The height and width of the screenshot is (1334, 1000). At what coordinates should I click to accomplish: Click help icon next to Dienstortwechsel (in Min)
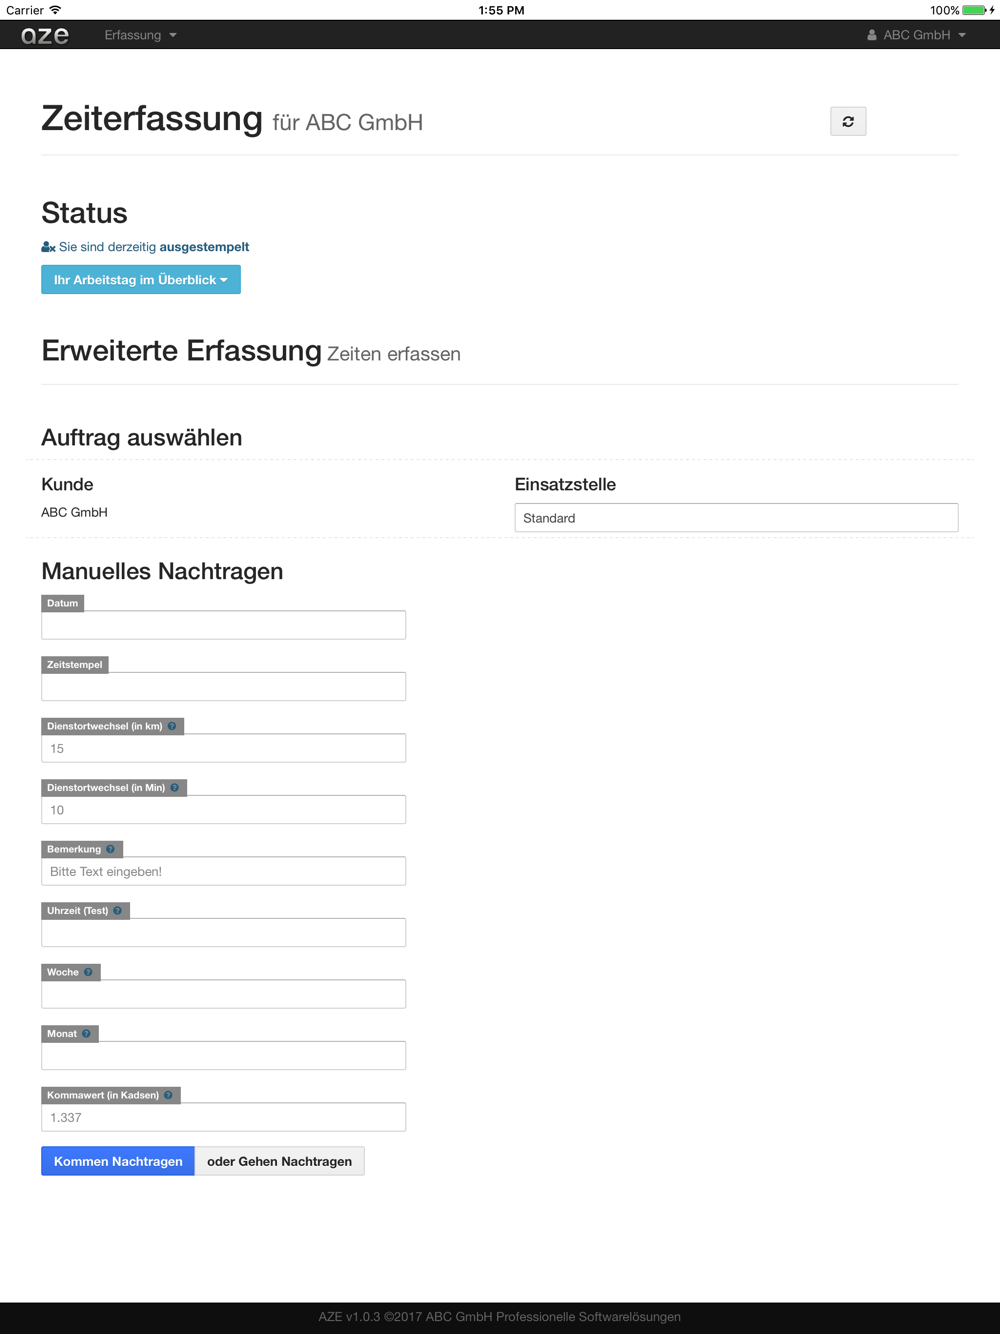coord(175,788)
